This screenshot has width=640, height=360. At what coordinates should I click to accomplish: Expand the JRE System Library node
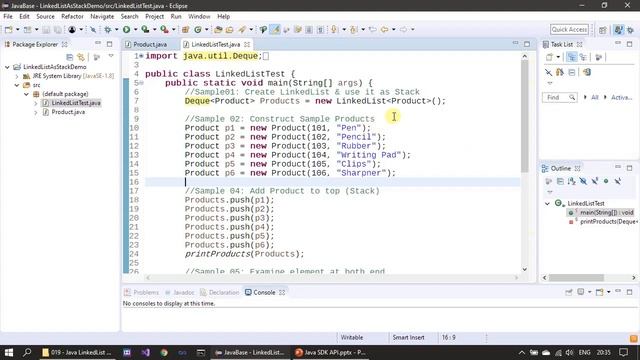(x=17, y=76)
